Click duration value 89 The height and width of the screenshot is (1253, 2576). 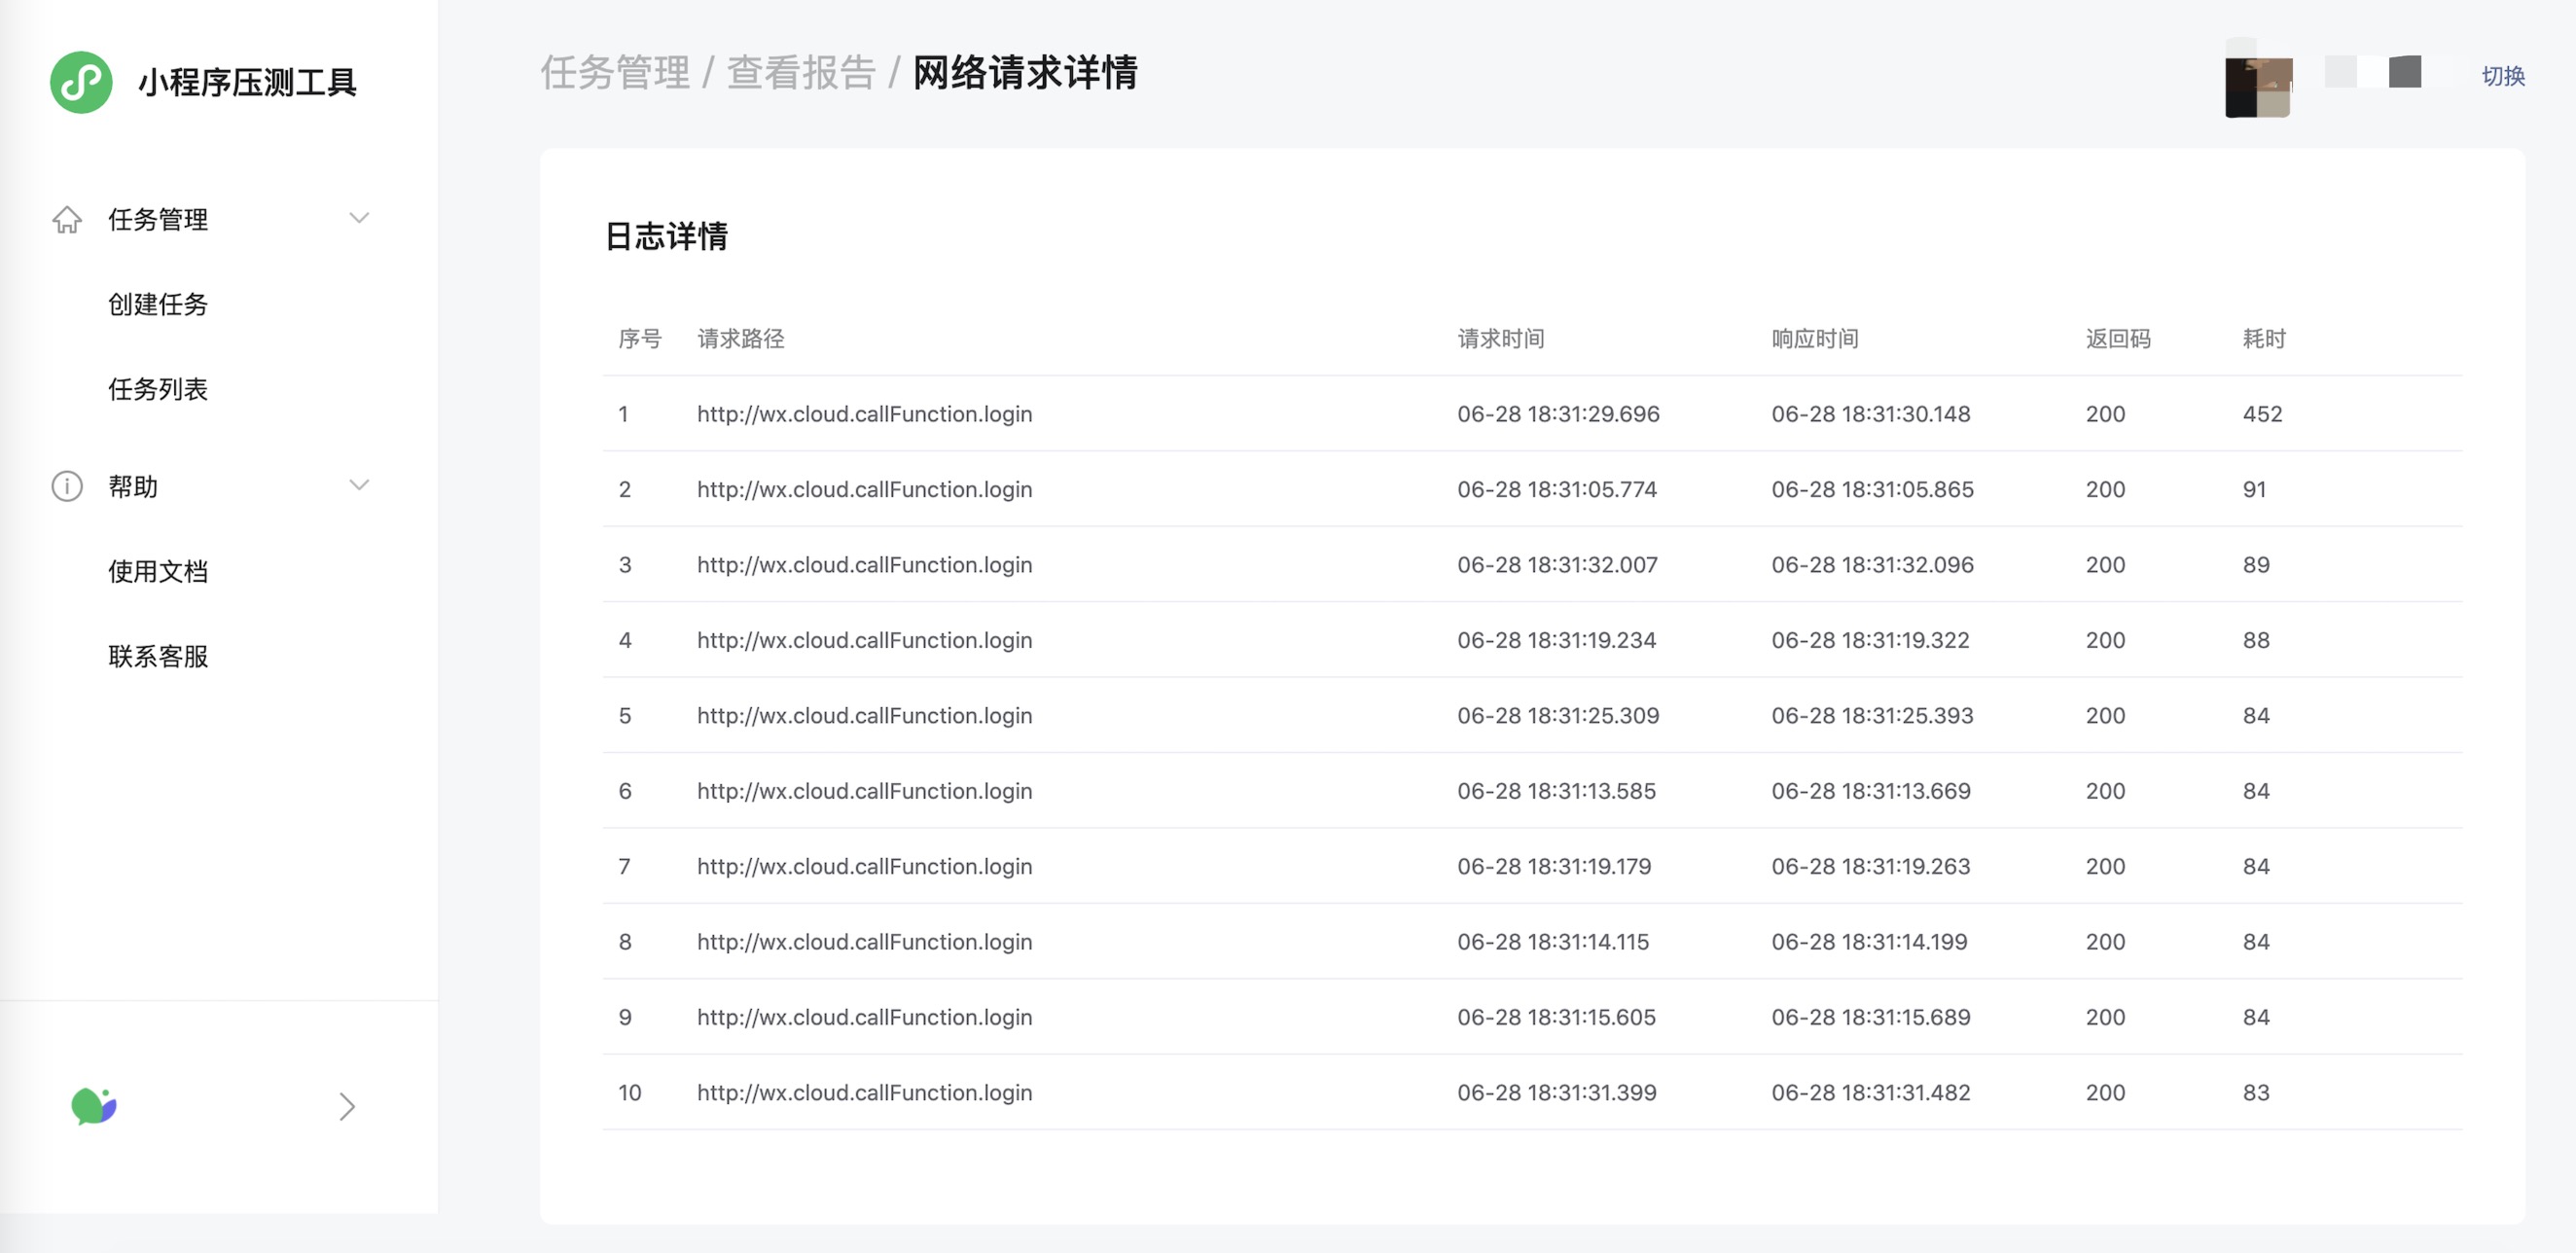(2256, 565)
